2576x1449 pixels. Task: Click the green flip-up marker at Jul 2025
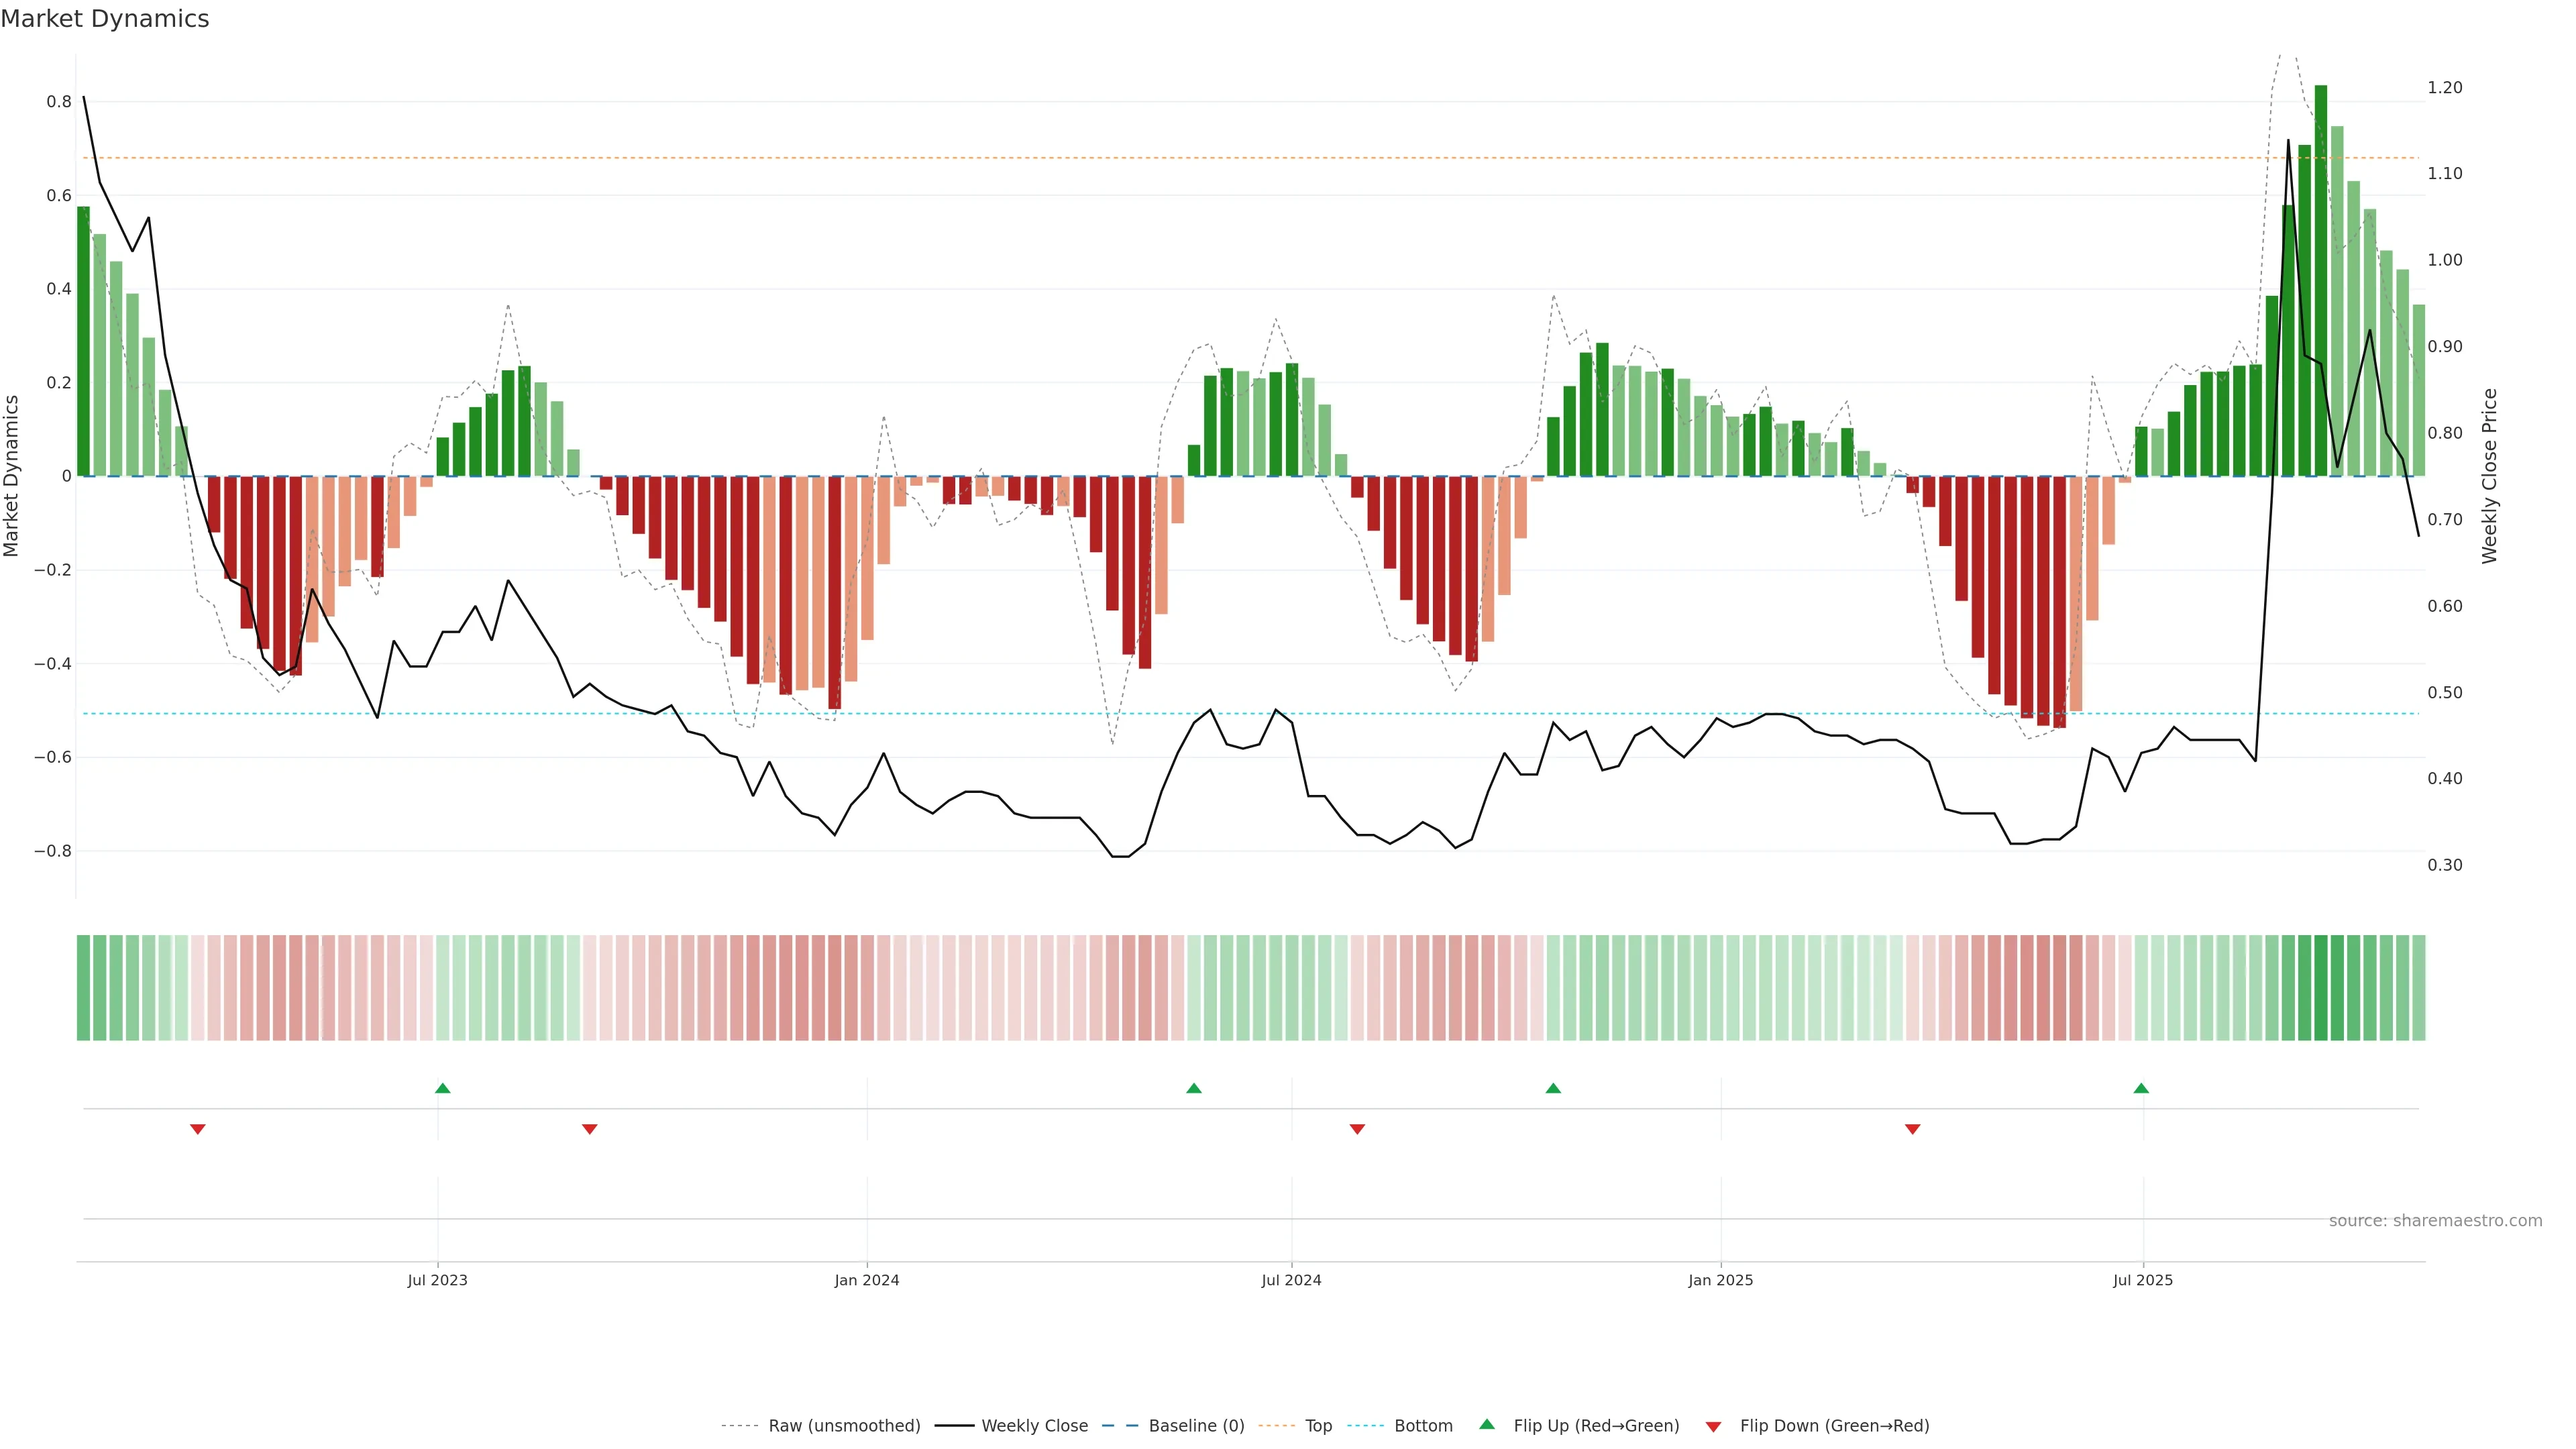pos(2141,1088)
